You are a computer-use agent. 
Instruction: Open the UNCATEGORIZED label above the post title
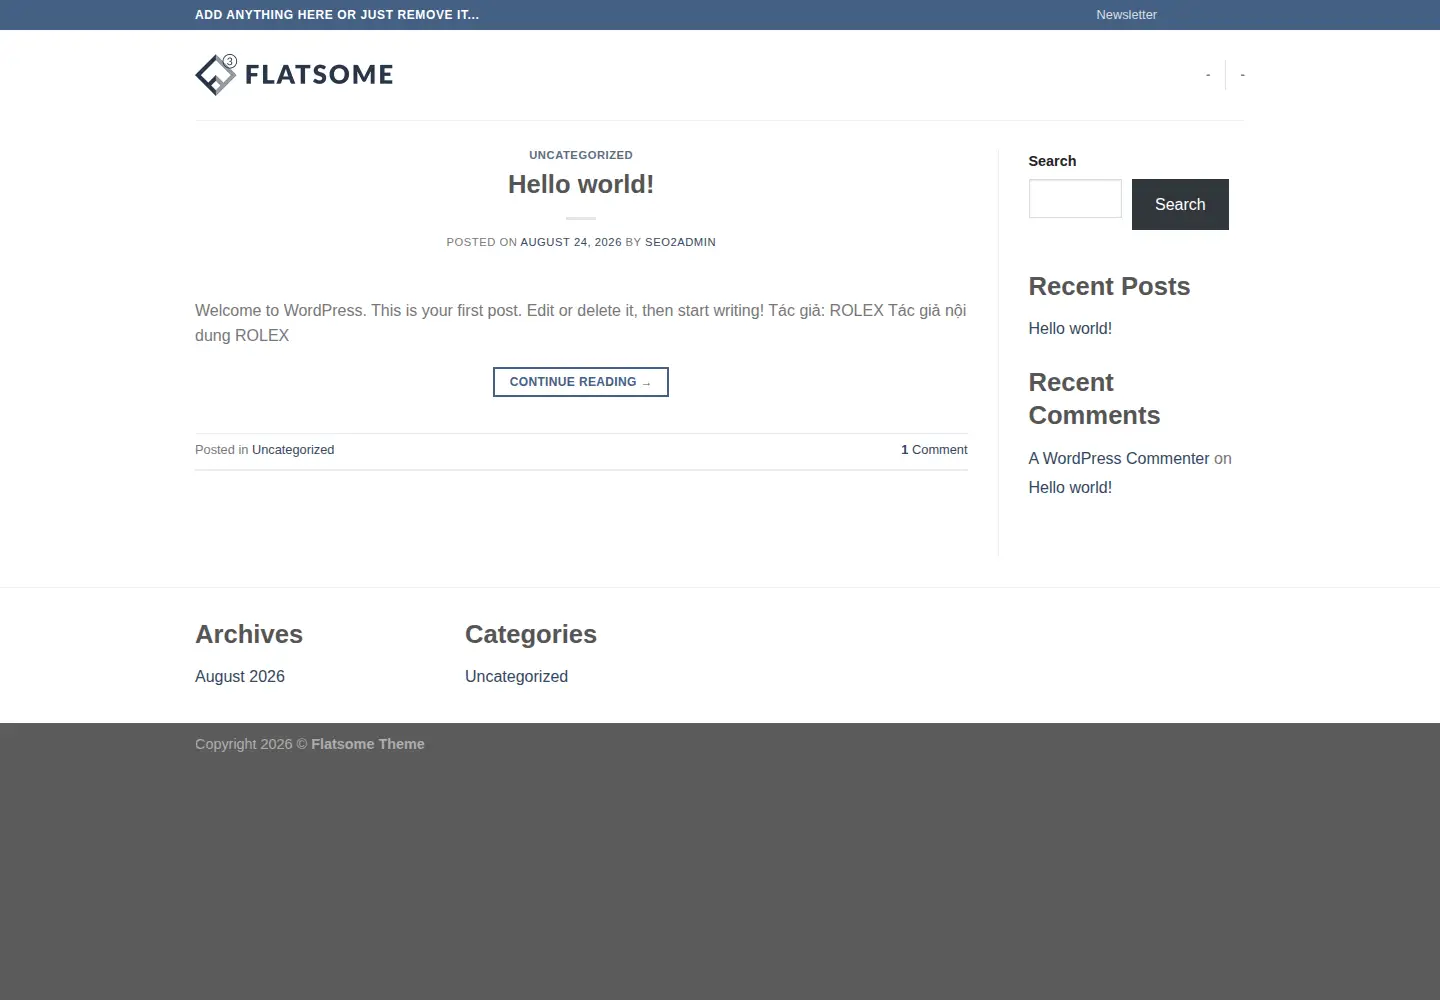(x=581, y=155)
